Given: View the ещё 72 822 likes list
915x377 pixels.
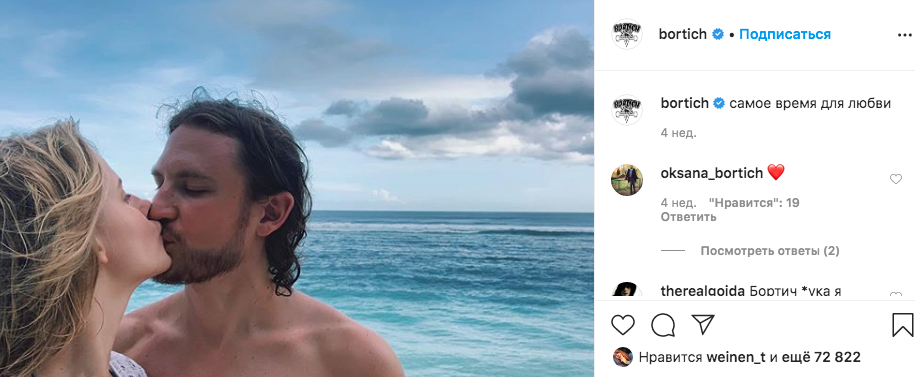Looking at the screenshot, I should coord(820,357).
